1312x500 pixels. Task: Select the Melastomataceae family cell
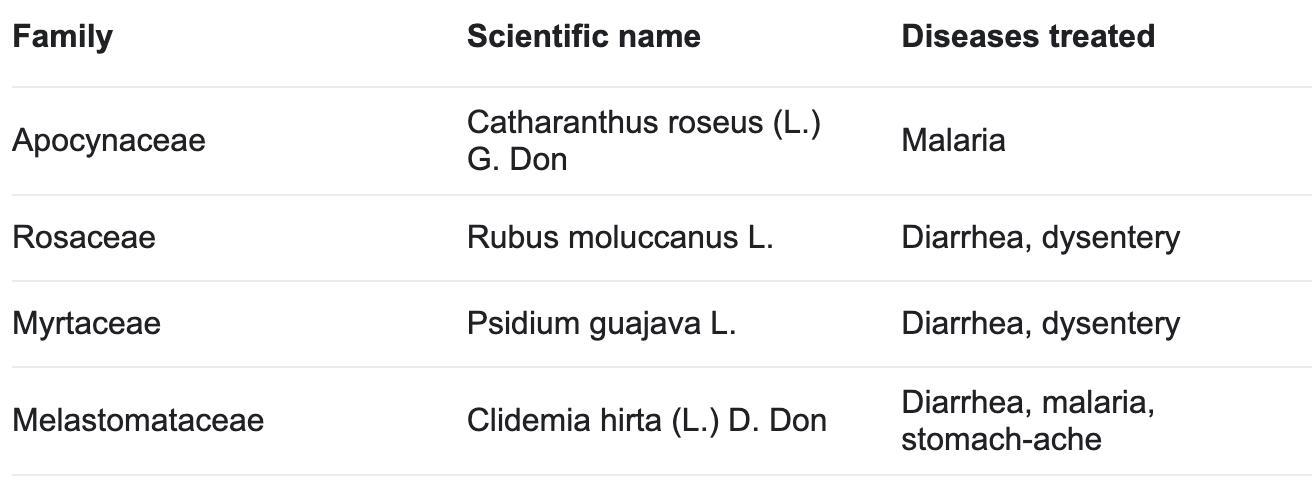tap(138, 420)
